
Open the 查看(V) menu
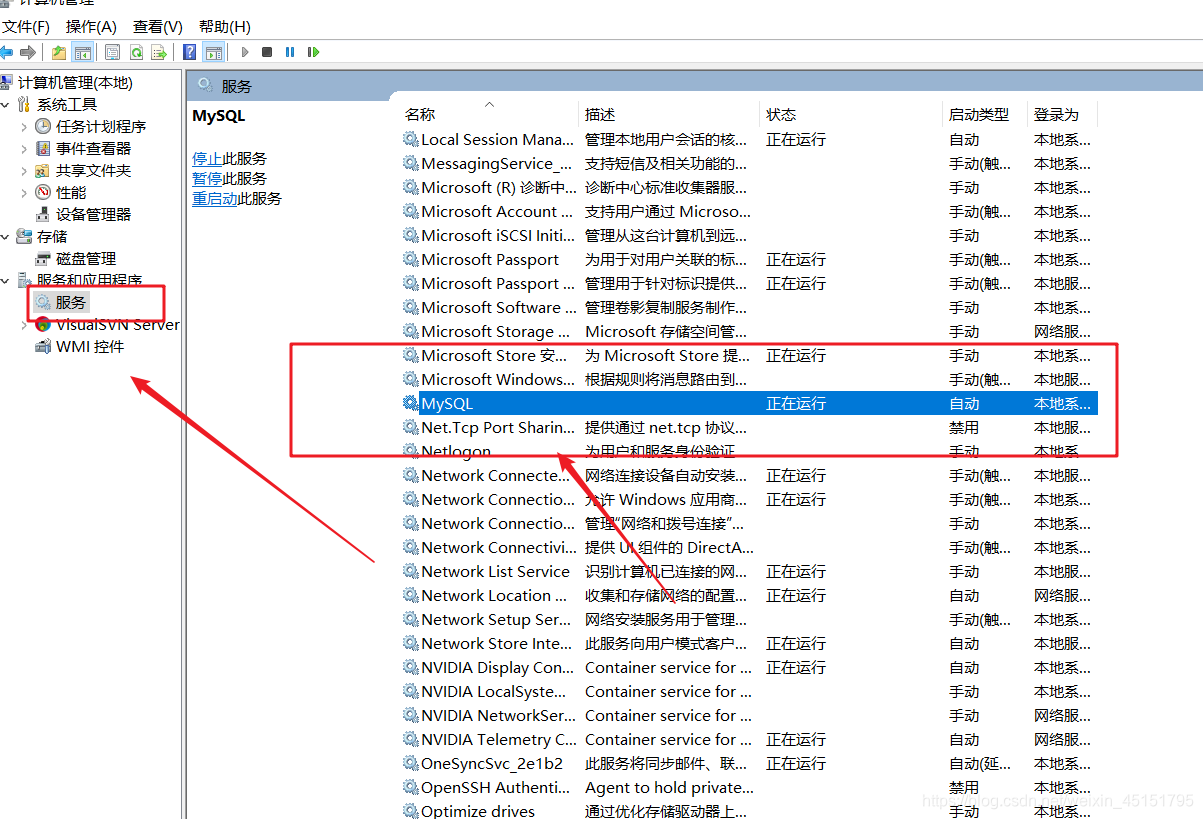(x=156, y=26)
